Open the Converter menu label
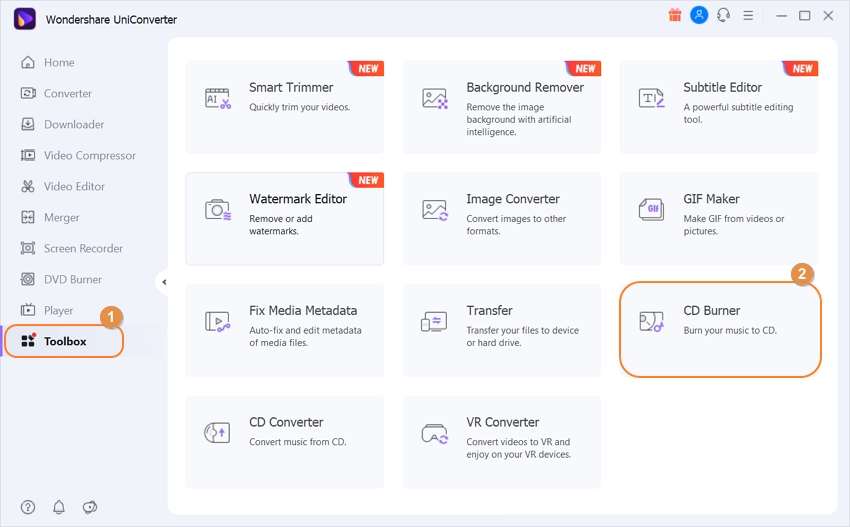Viewport: 850px width, 527px height. coord(68,93)
